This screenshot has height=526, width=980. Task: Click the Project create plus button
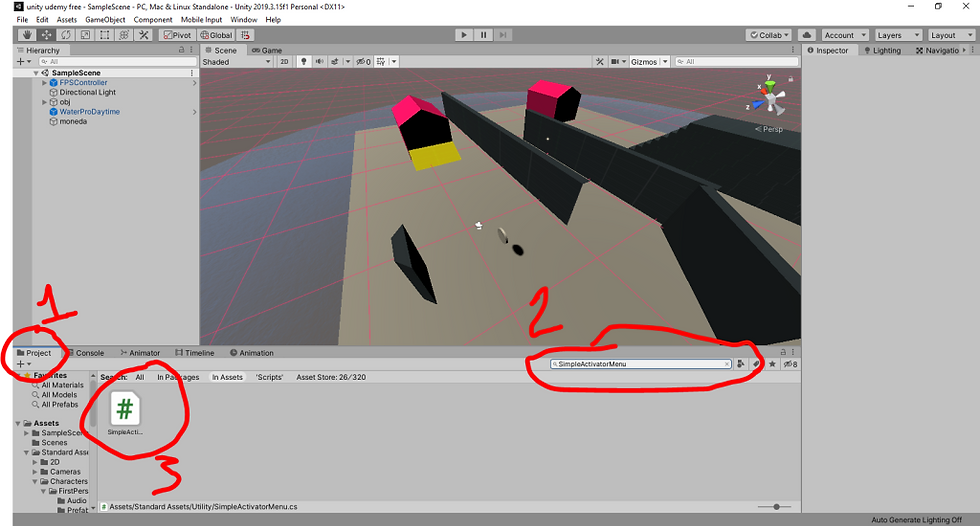pos(23,364)
